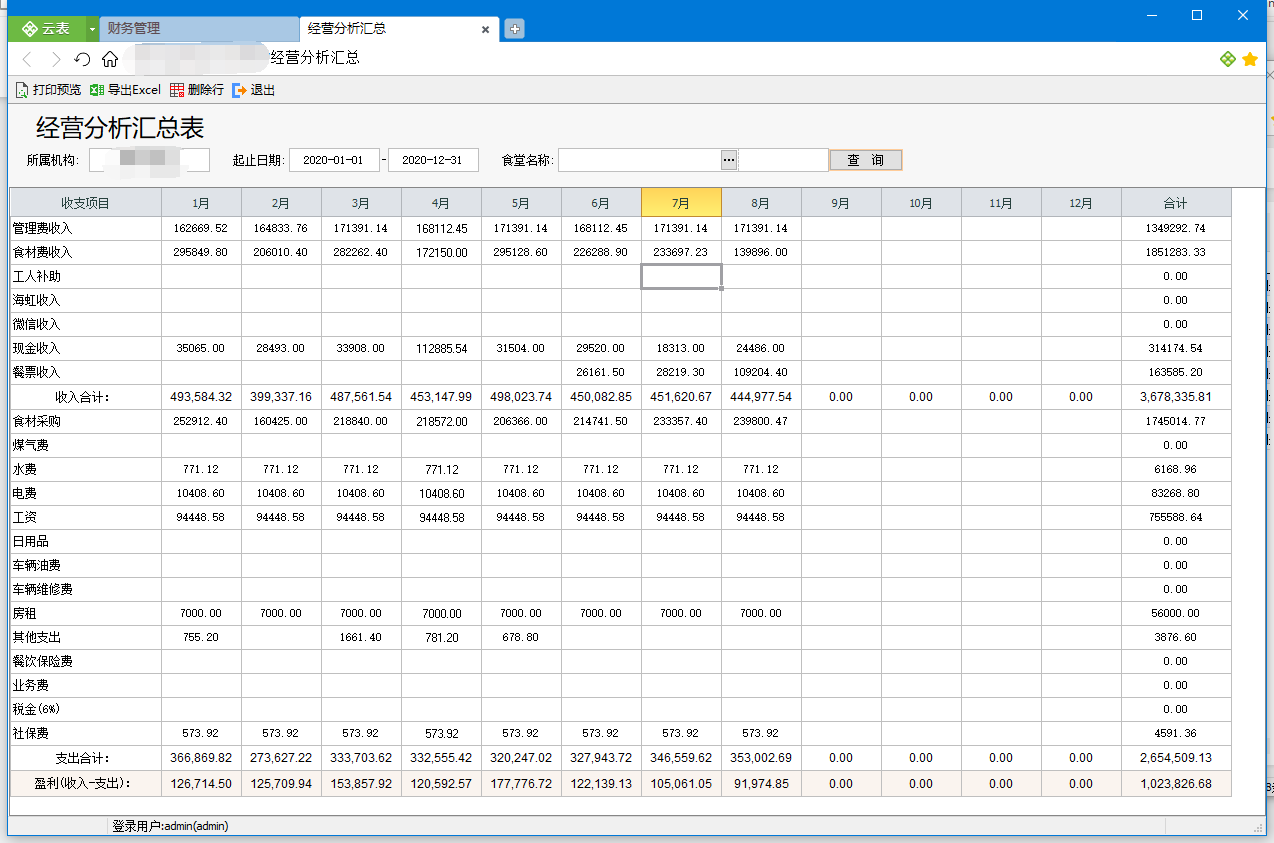Click the cell value 252912.40
This screenshot has height=843, width=1274.
[x=201, y=422]
